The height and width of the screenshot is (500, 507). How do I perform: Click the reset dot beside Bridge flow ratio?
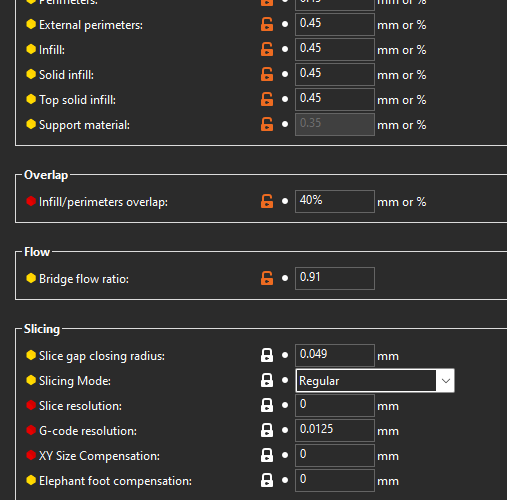click(285, 278)
